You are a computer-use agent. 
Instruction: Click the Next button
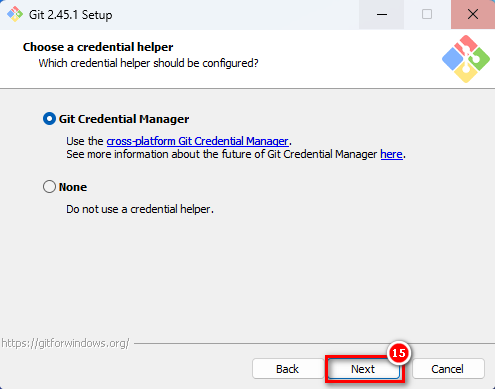tap(364, 369)
